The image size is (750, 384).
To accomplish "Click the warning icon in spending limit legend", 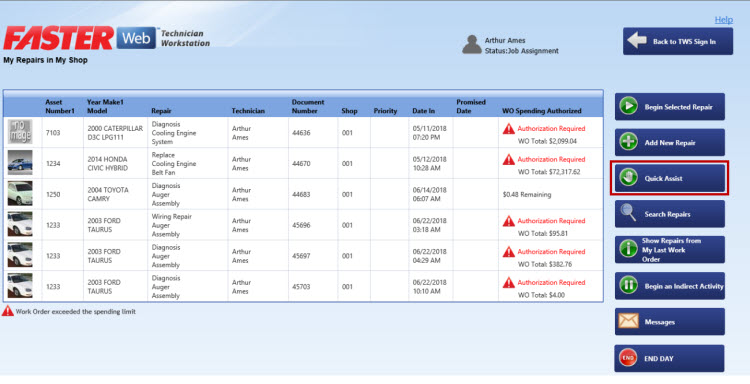I will pyautogui.click(x=8, y=311).
